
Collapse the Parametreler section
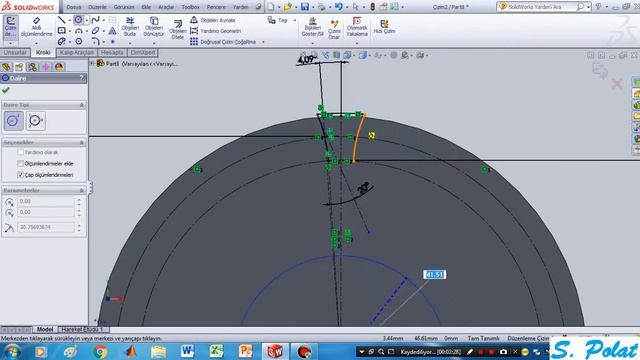(x=82, y=191)
